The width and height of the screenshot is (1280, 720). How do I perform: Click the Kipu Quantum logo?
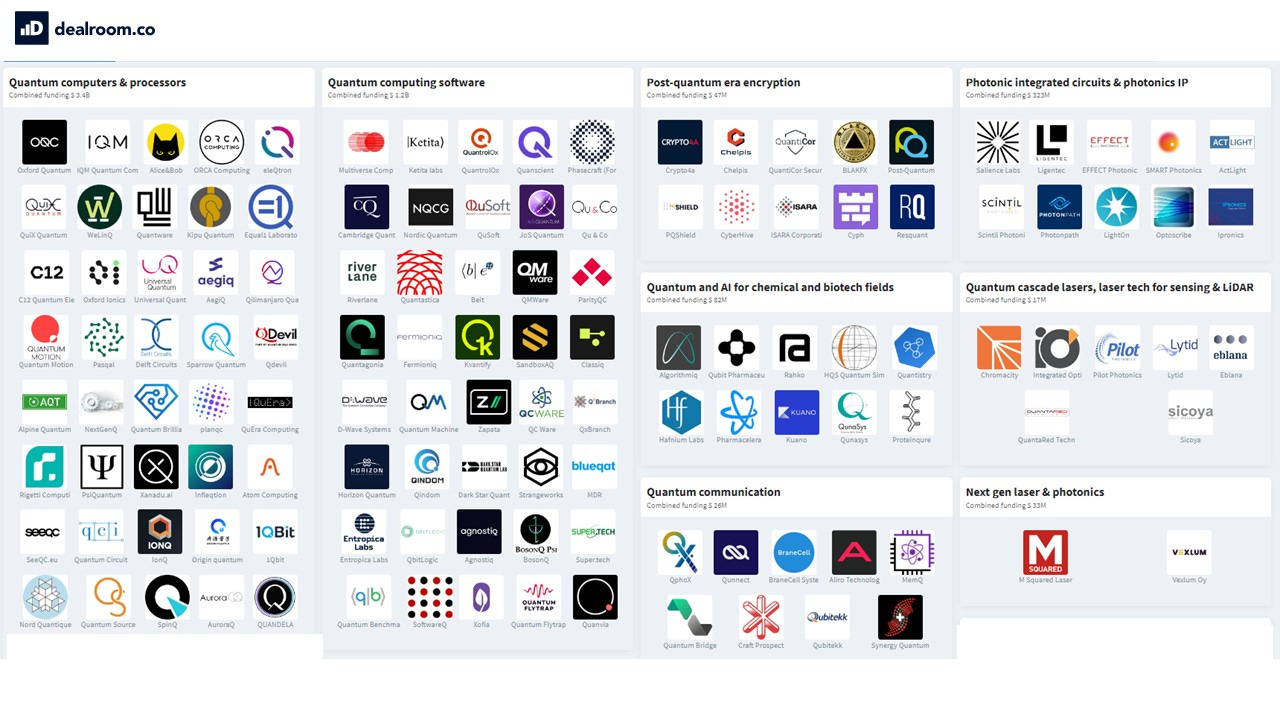(211, 207)
